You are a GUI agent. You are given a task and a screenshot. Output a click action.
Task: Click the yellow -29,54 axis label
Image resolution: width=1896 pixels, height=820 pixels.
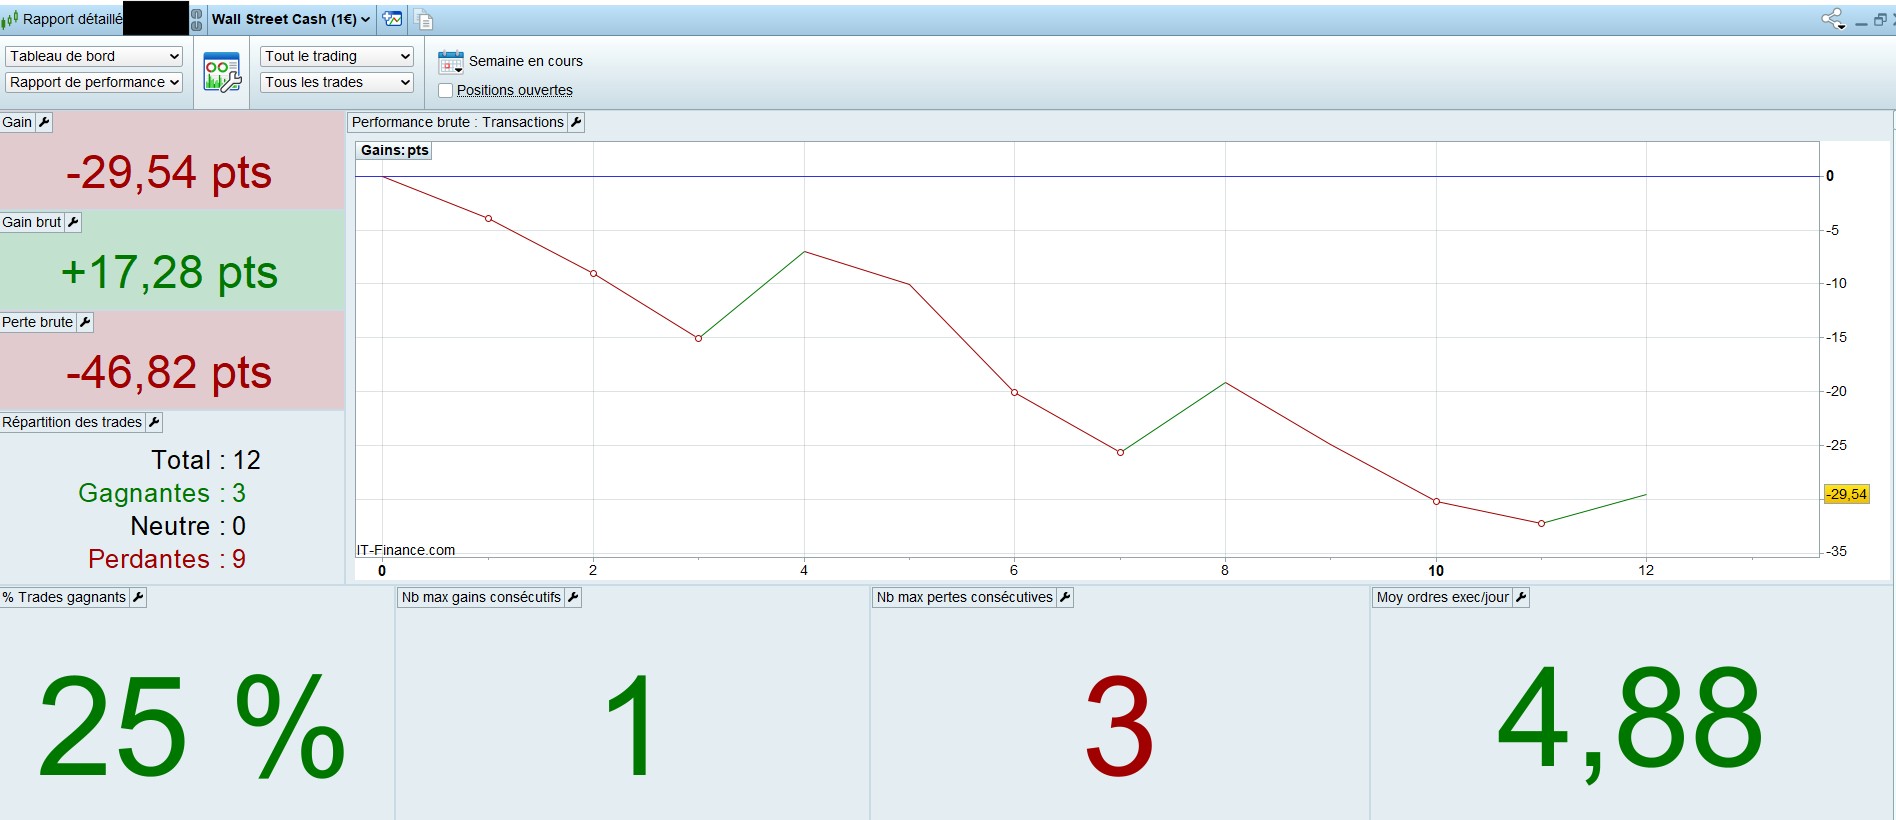click(x=1846, y=494)
